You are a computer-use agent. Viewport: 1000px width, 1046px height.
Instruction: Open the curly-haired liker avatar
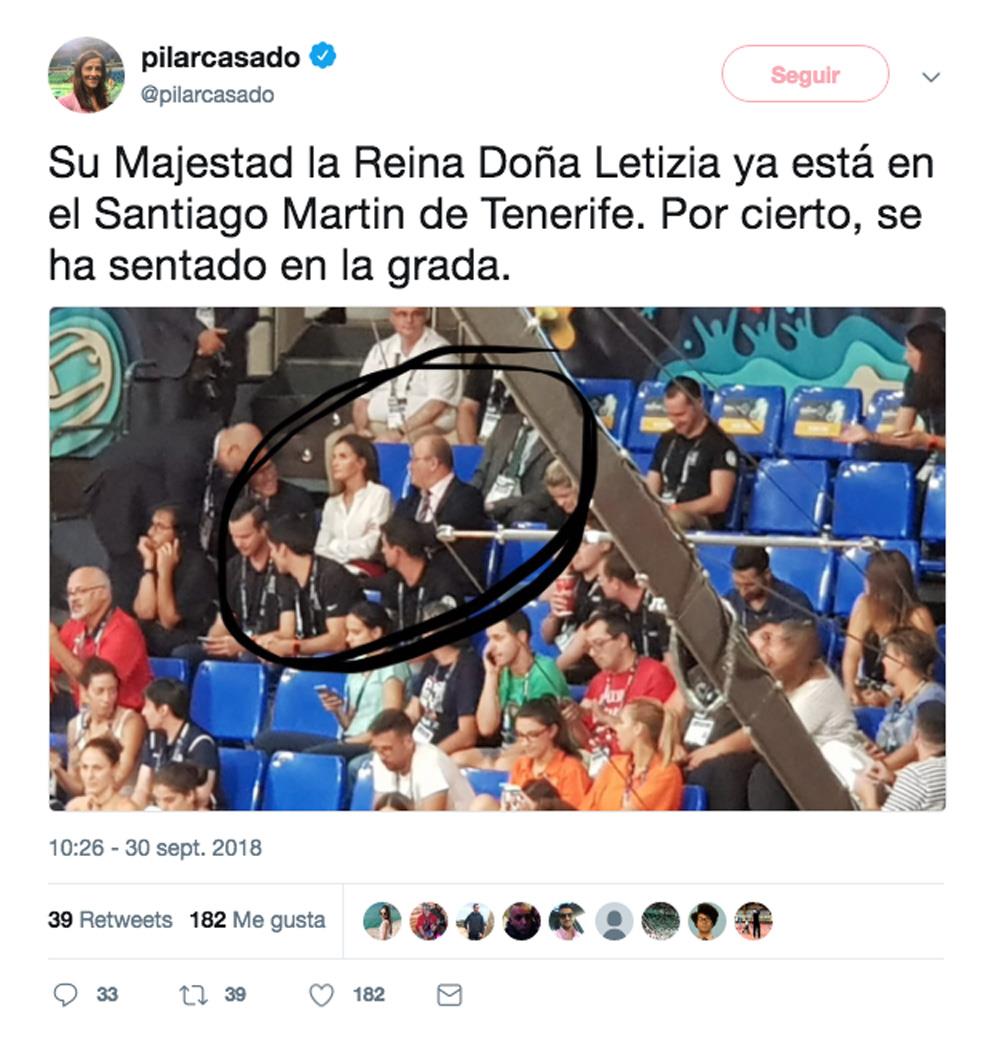pos(706,921)
